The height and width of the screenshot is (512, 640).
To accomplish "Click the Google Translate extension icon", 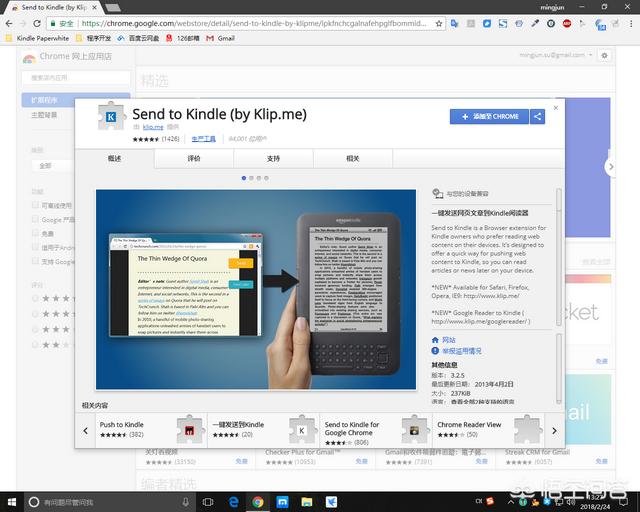I will click(x=455, y=24).
